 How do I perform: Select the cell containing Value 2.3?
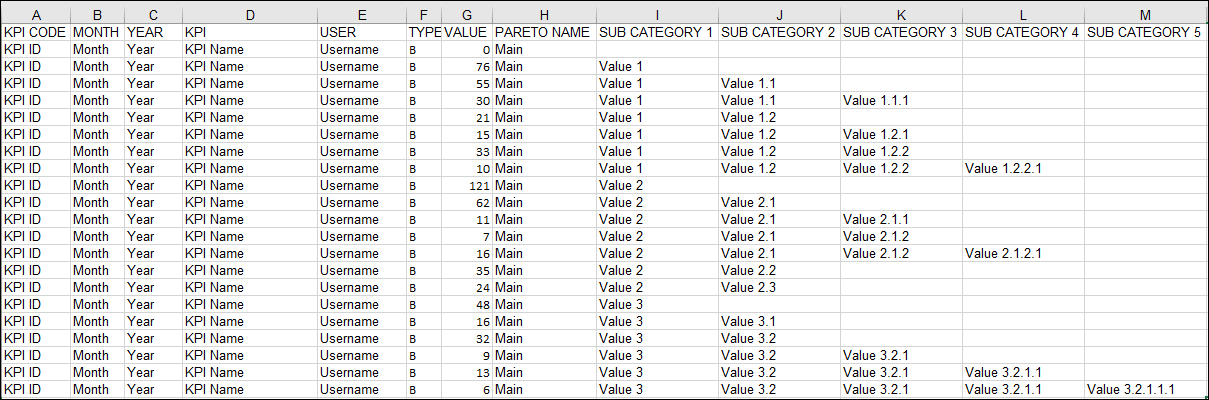(779, 287)
